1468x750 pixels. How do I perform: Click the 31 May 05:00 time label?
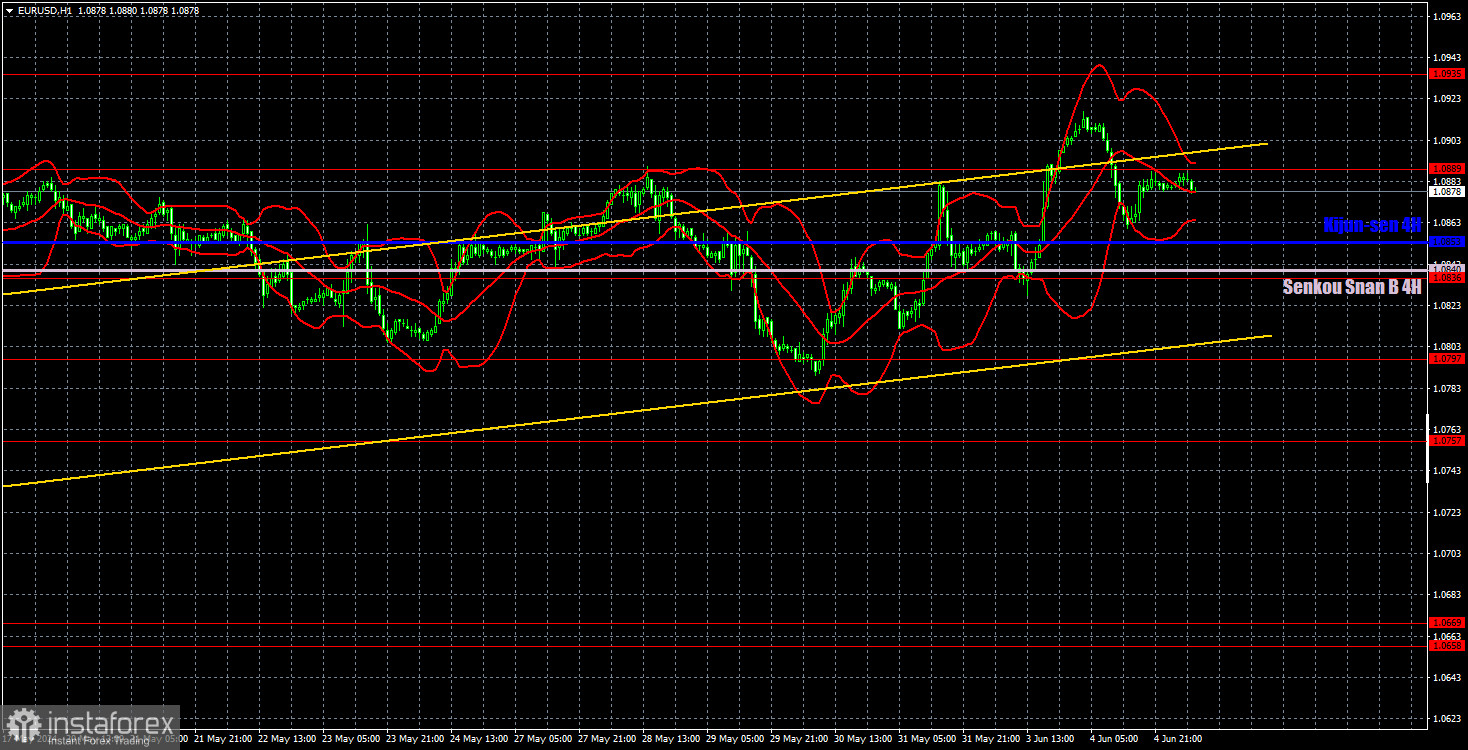pos(926,739)
